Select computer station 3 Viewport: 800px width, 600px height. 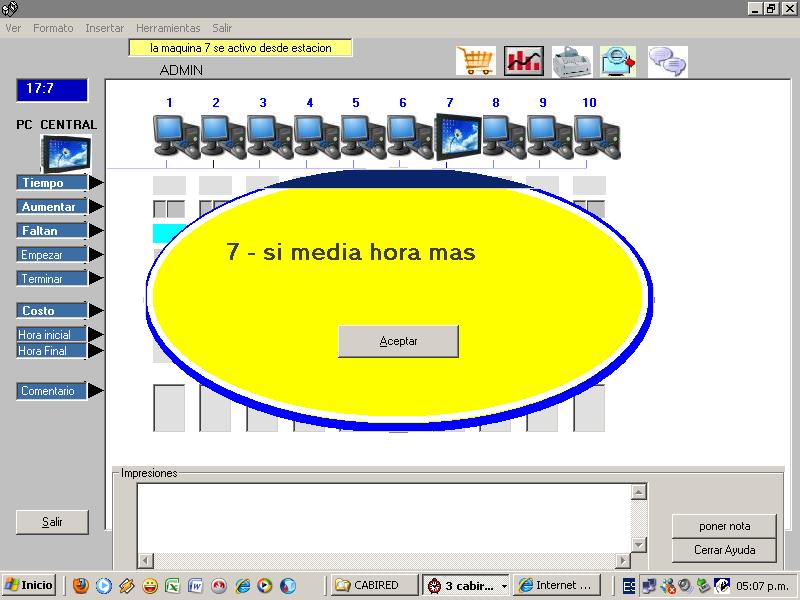[x=269, y=137]
